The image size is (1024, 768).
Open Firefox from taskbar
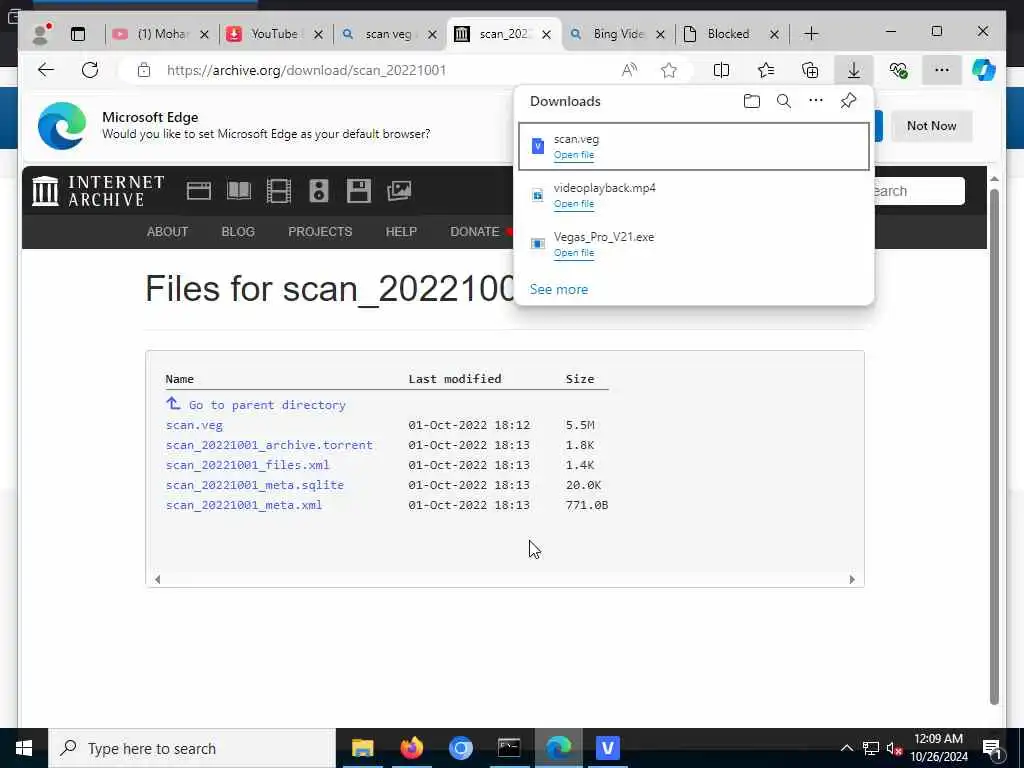pos(411,748)
